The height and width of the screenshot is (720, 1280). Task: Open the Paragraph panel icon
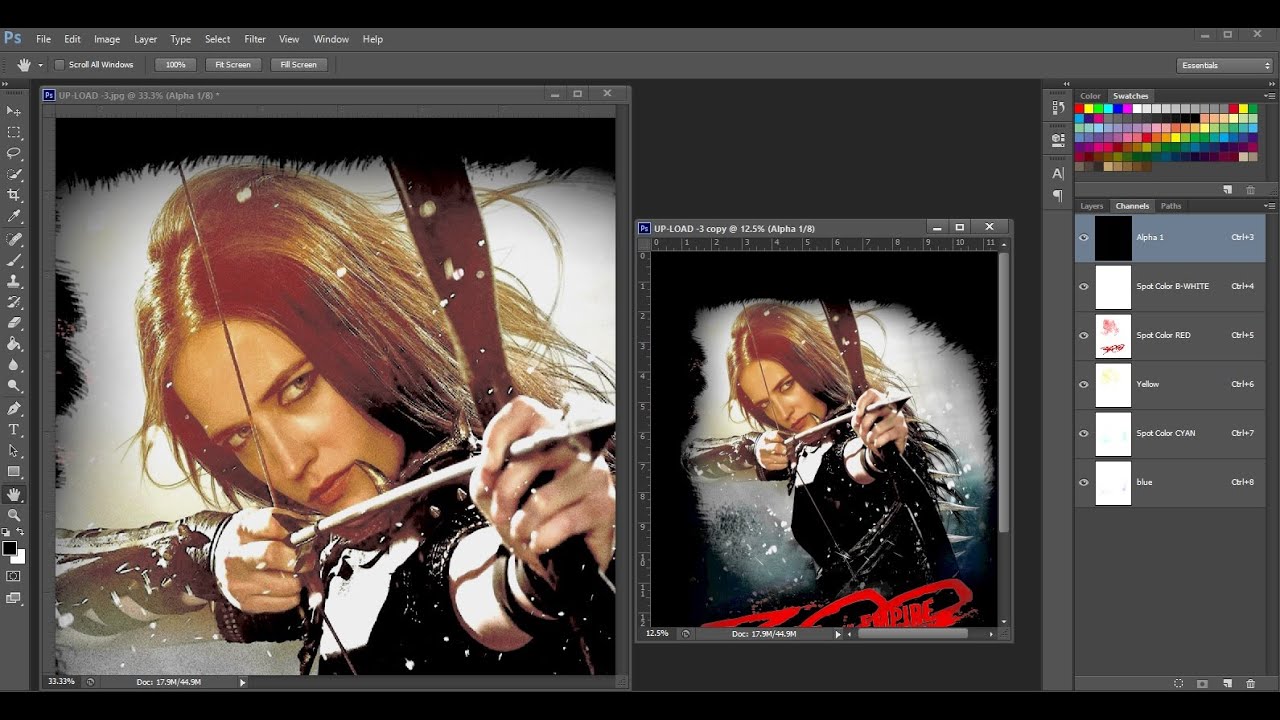[x=1058, y=196]
